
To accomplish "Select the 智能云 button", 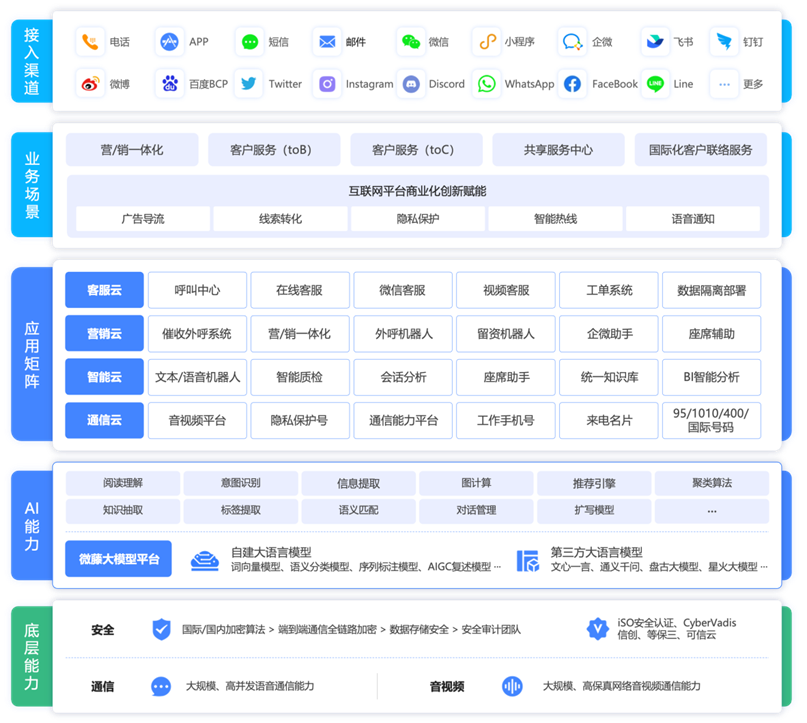I will [104, 377].
